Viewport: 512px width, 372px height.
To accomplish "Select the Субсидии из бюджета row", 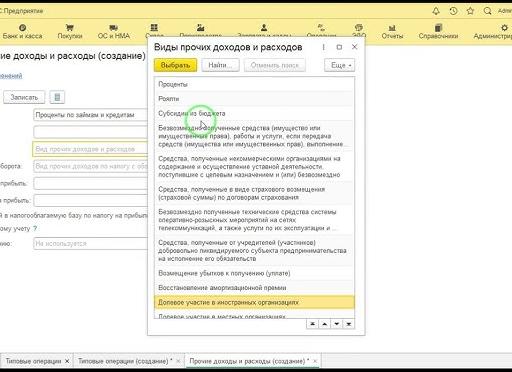I will pyautogui.click(x=254, y=114).
